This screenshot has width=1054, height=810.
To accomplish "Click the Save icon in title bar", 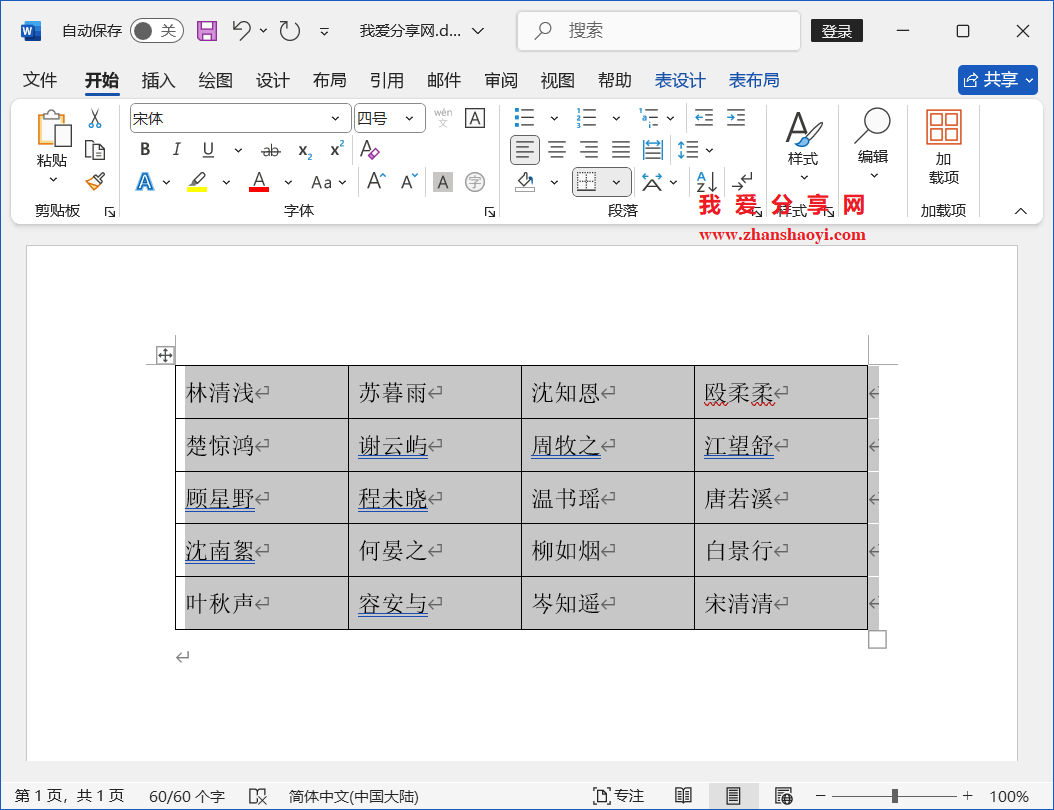I will pyautogui.click(x=207, y=31).
